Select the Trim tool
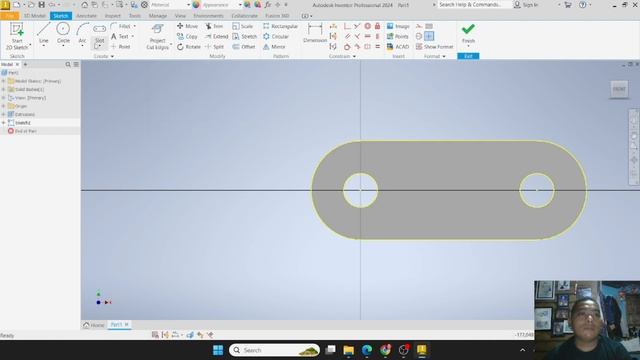Screen dimensions: 640x360 [214, 26]
